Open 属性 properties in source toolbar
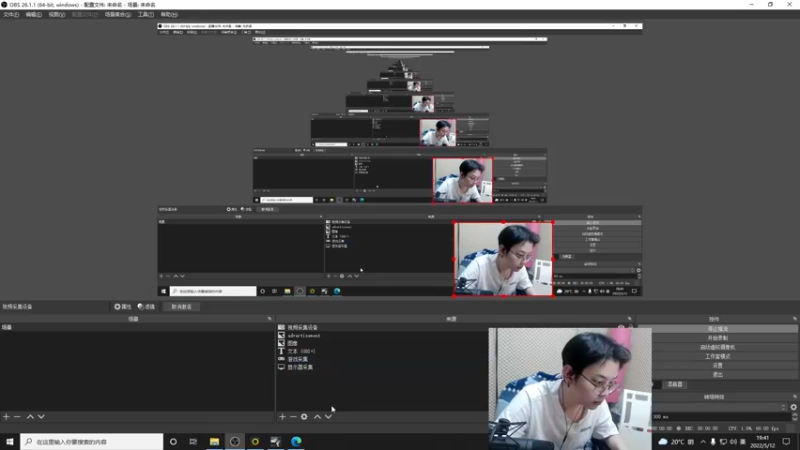The height and width of the screenshot is (450, 800). 123,307
